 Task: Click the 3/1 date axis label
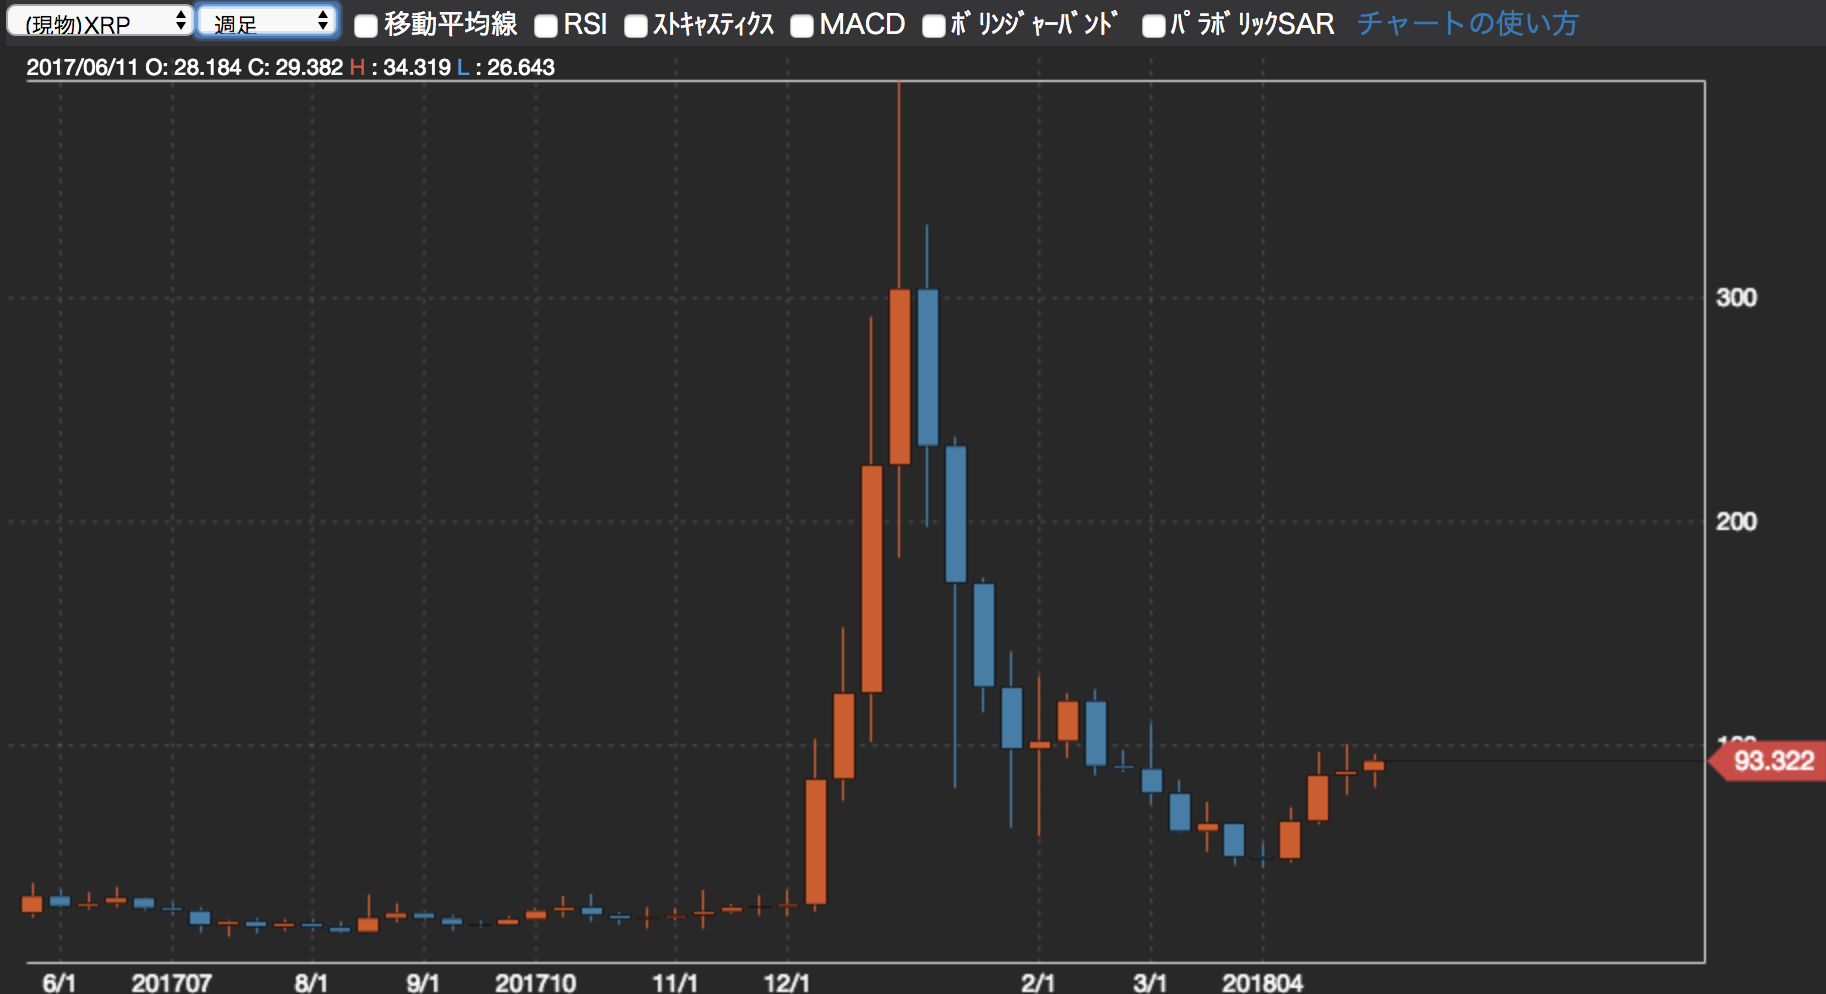pyautogui.click(x=1150, y=983)
